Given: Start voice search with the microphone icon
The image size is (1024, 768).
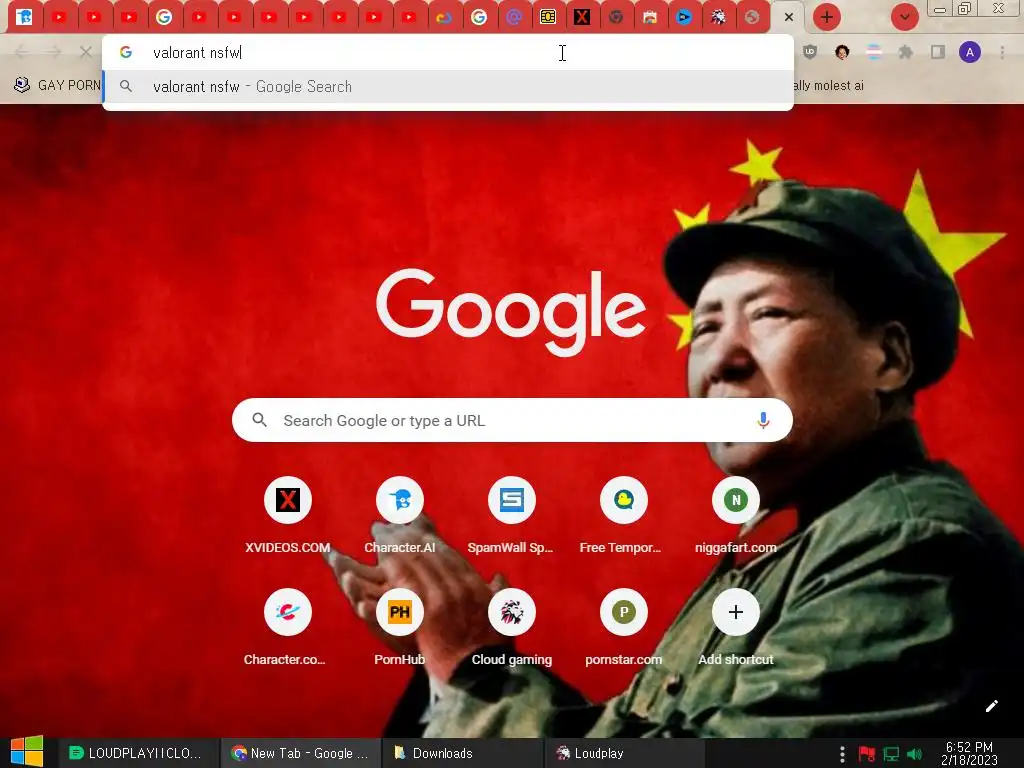Looking at the screenshot, I should [763, 420].
